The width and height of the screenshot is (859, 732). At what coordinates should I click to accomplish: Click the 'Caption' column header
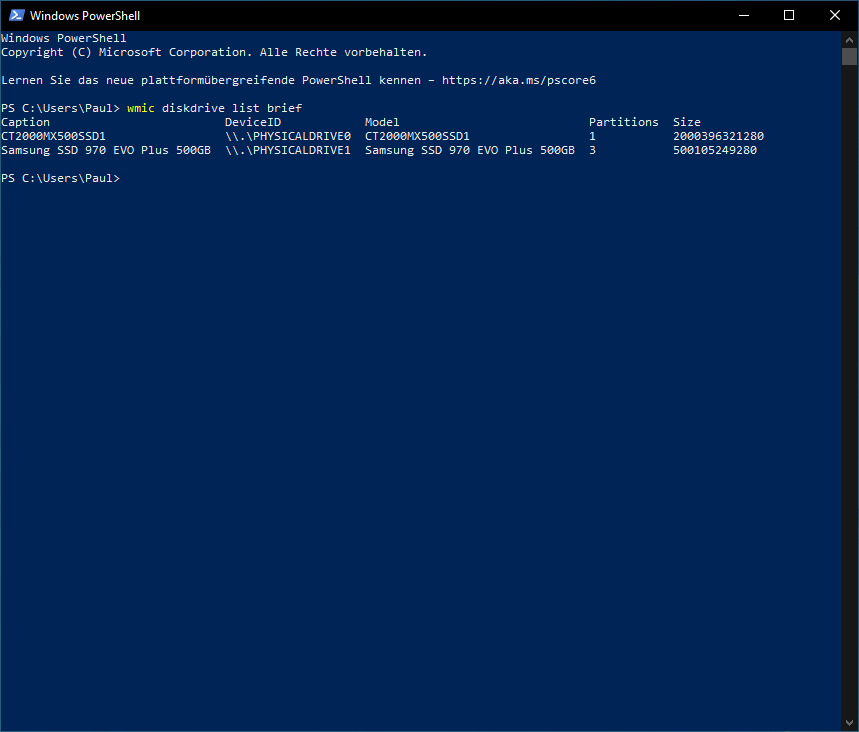pos(25,122)
